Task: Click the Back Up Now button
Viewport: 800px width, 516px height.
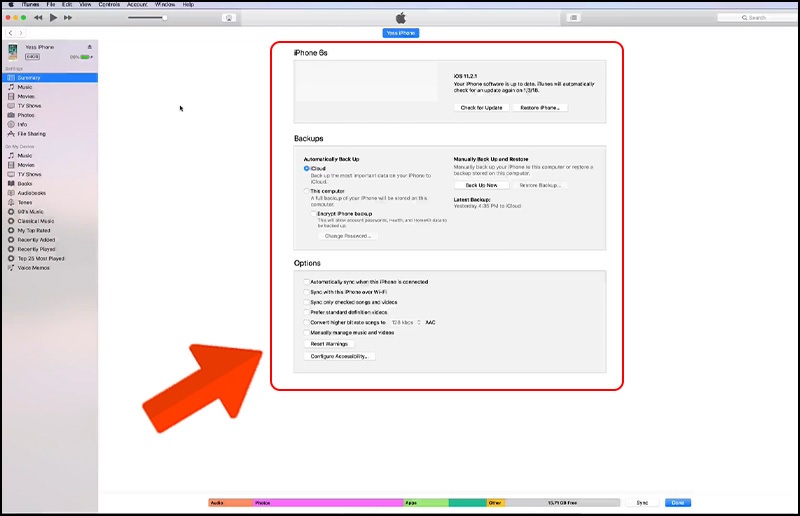Action: [481, 185]
